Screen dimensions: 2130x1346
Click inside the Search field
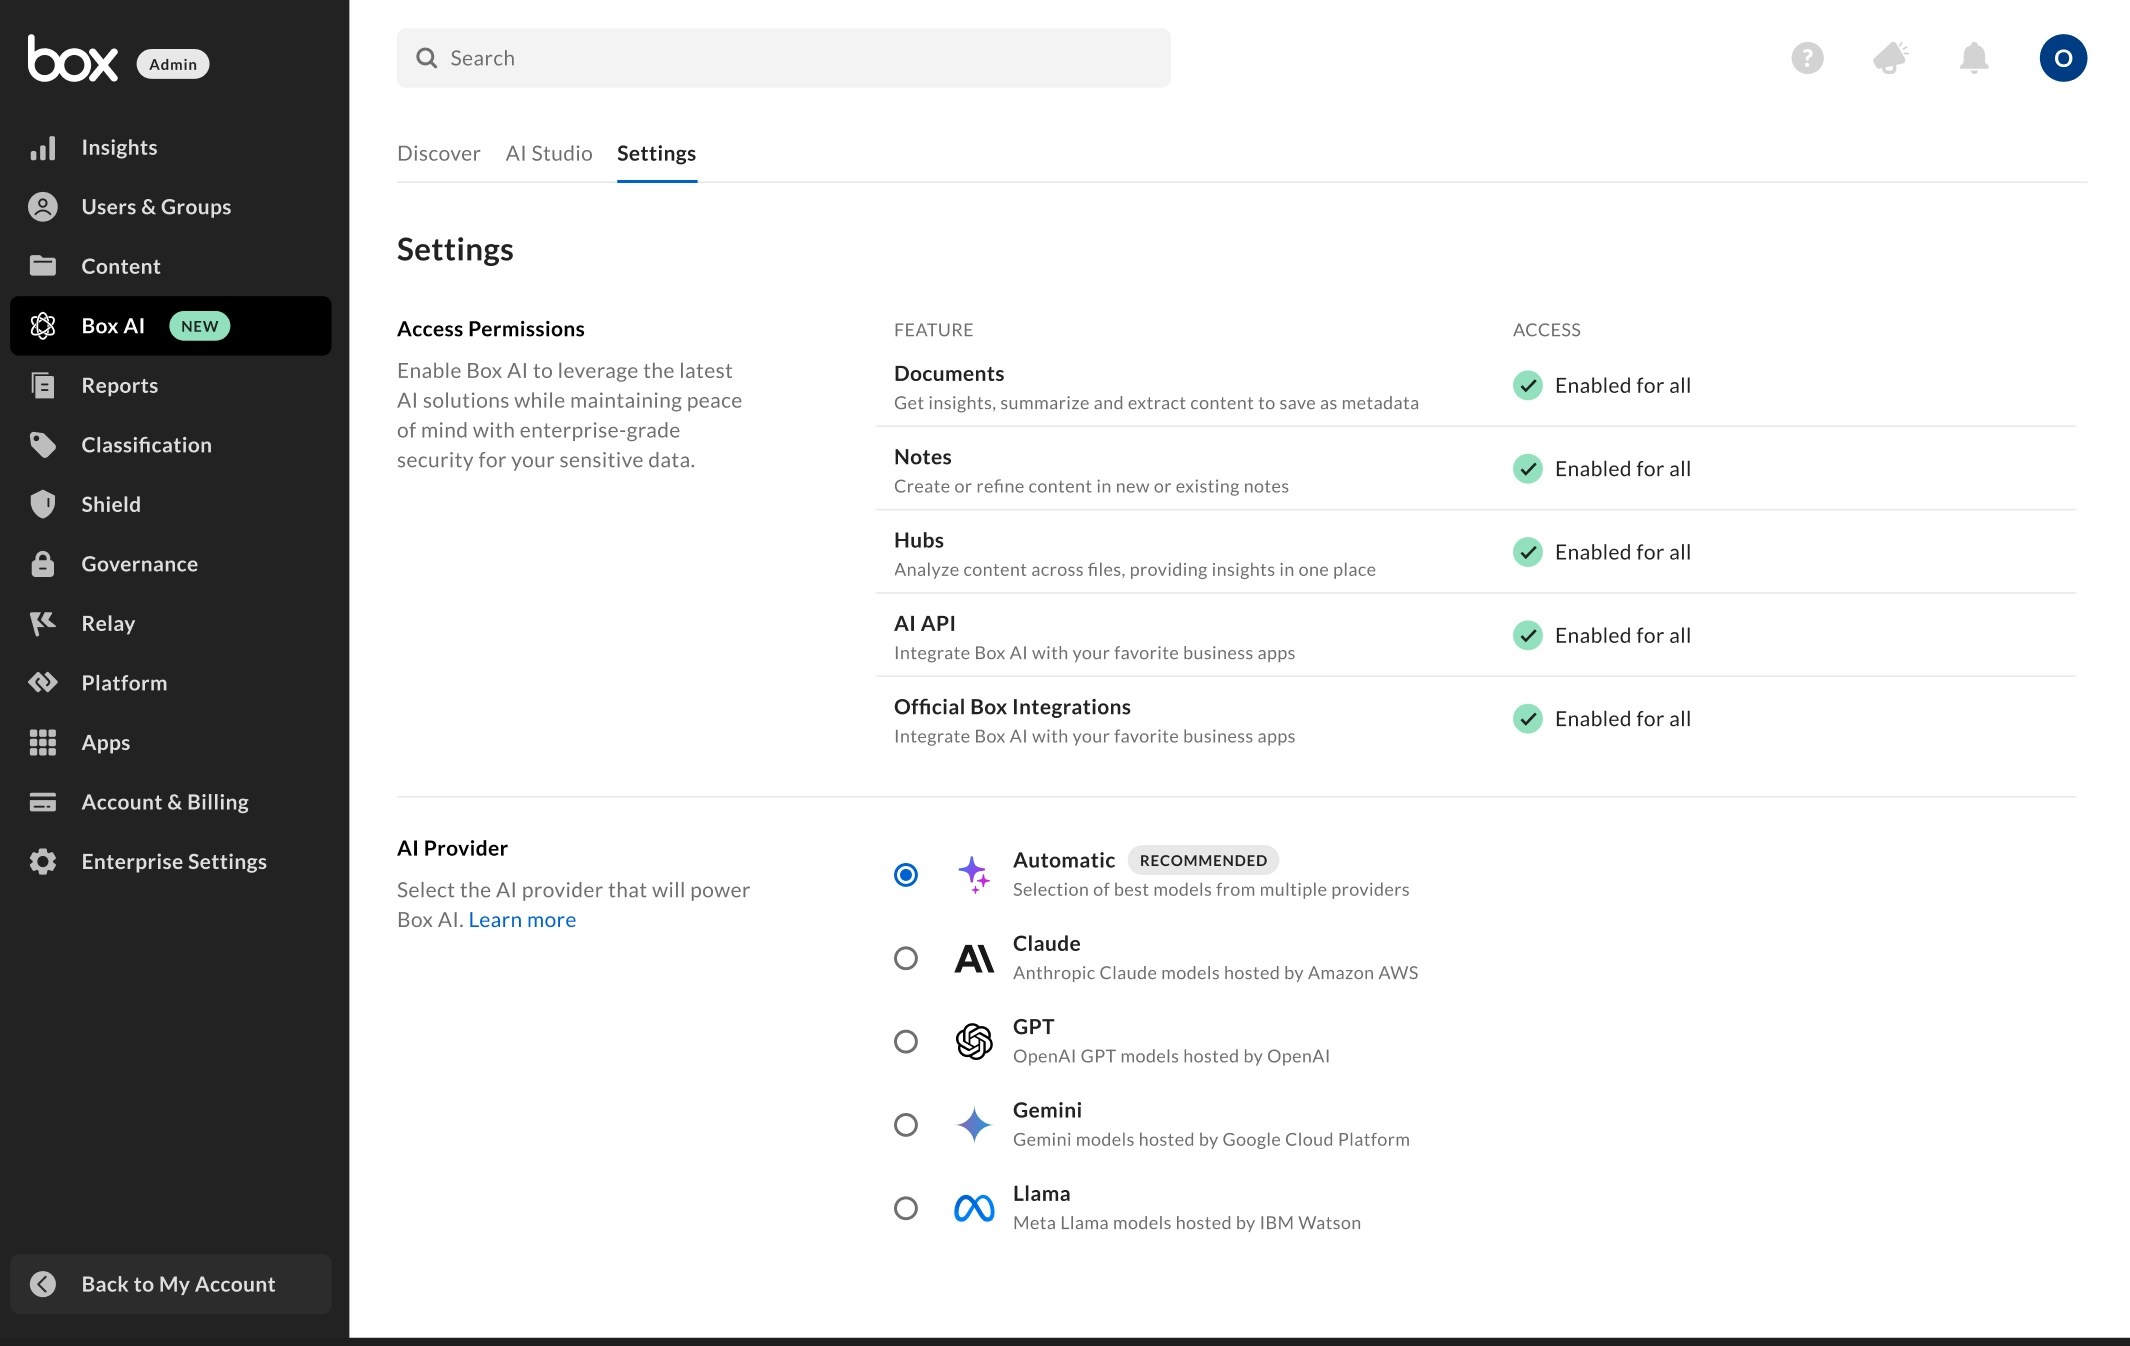783,58
